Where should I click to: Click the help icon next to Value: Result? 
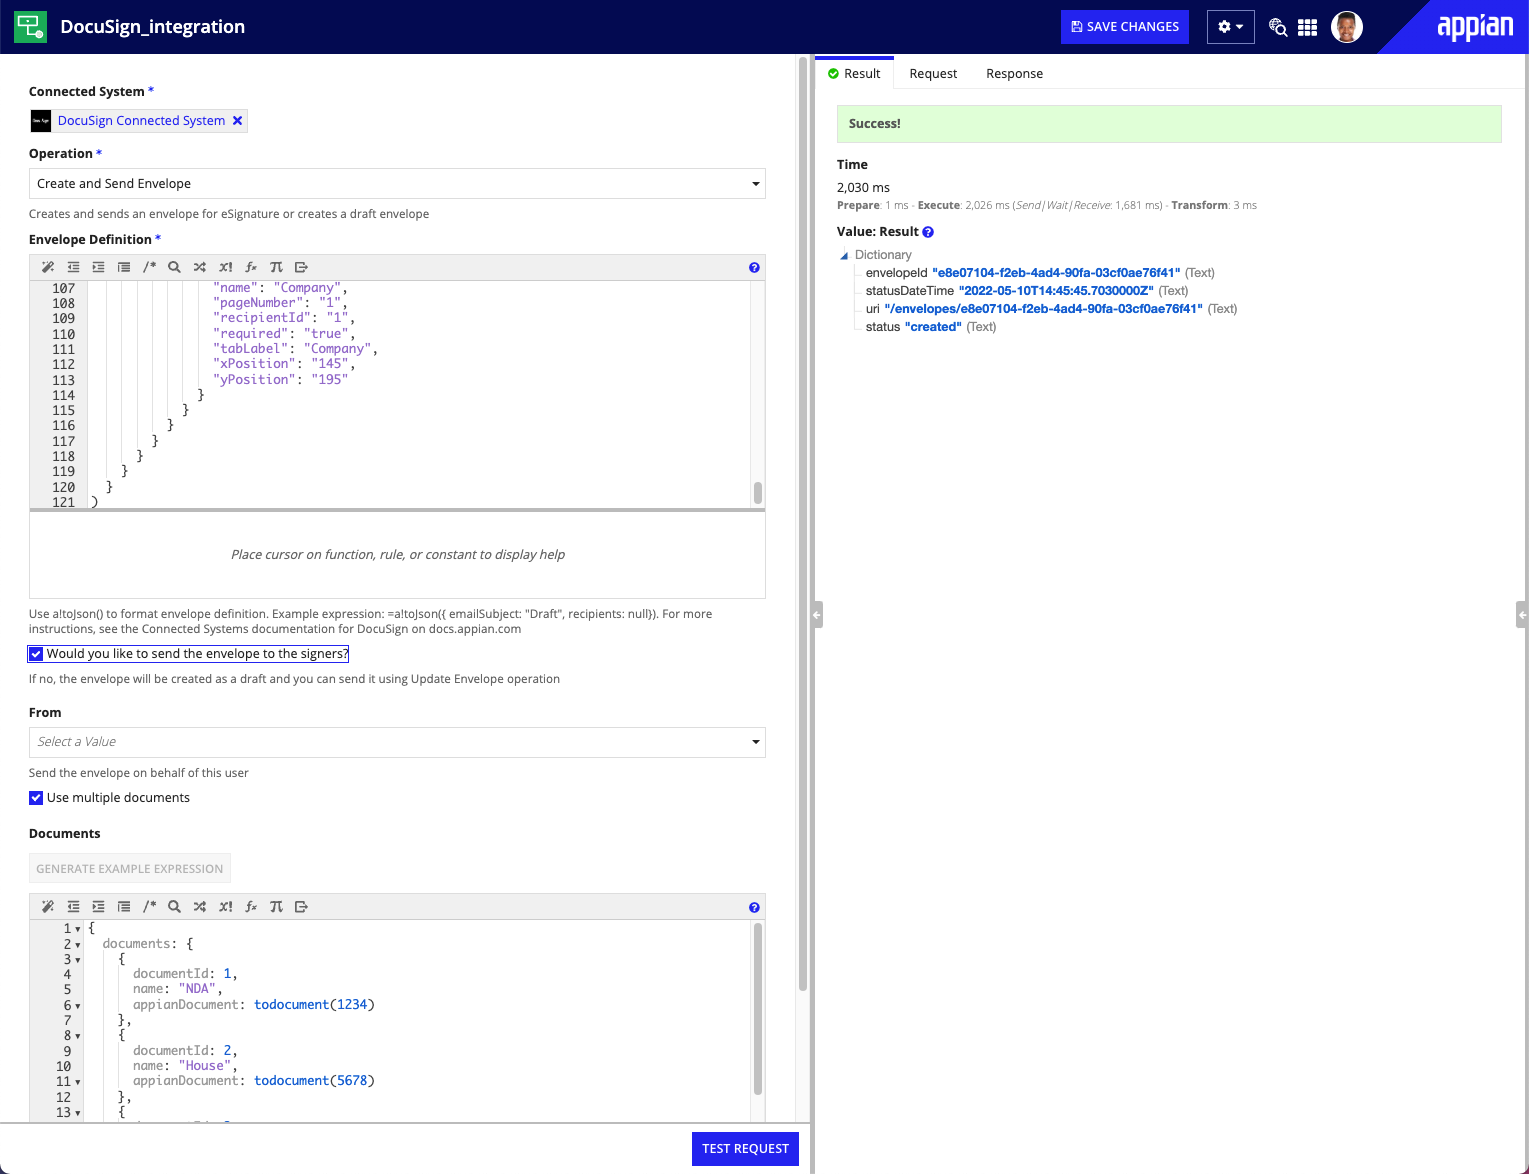928,232
